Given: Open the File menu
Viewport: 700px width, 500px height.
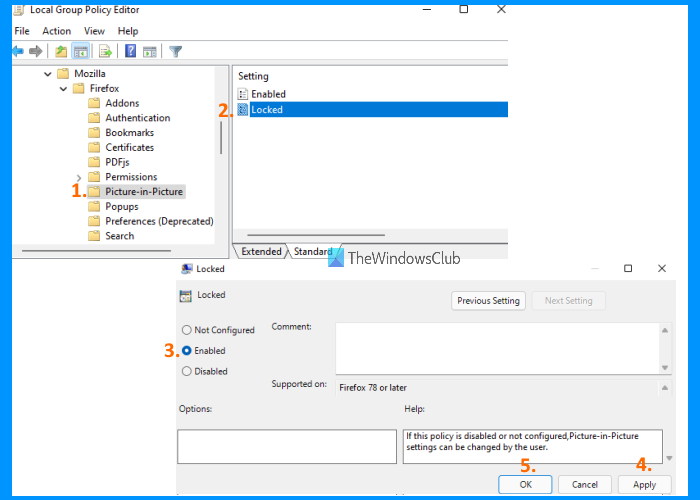Looking at the screenshot, I should click(21, 31).
